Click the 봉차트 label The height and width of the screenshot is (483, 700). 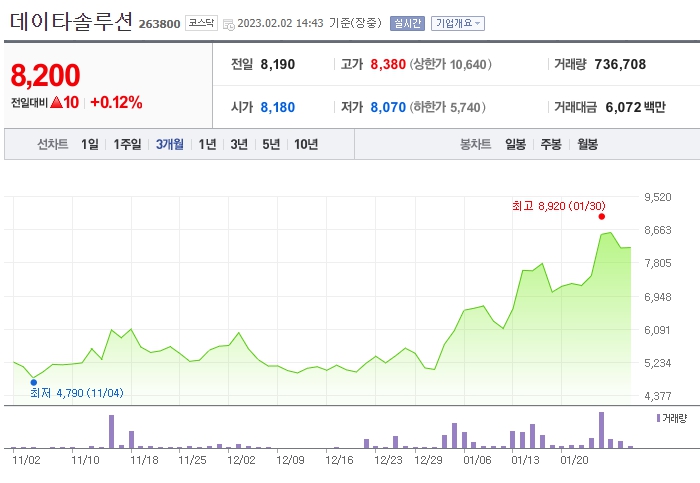475,144
